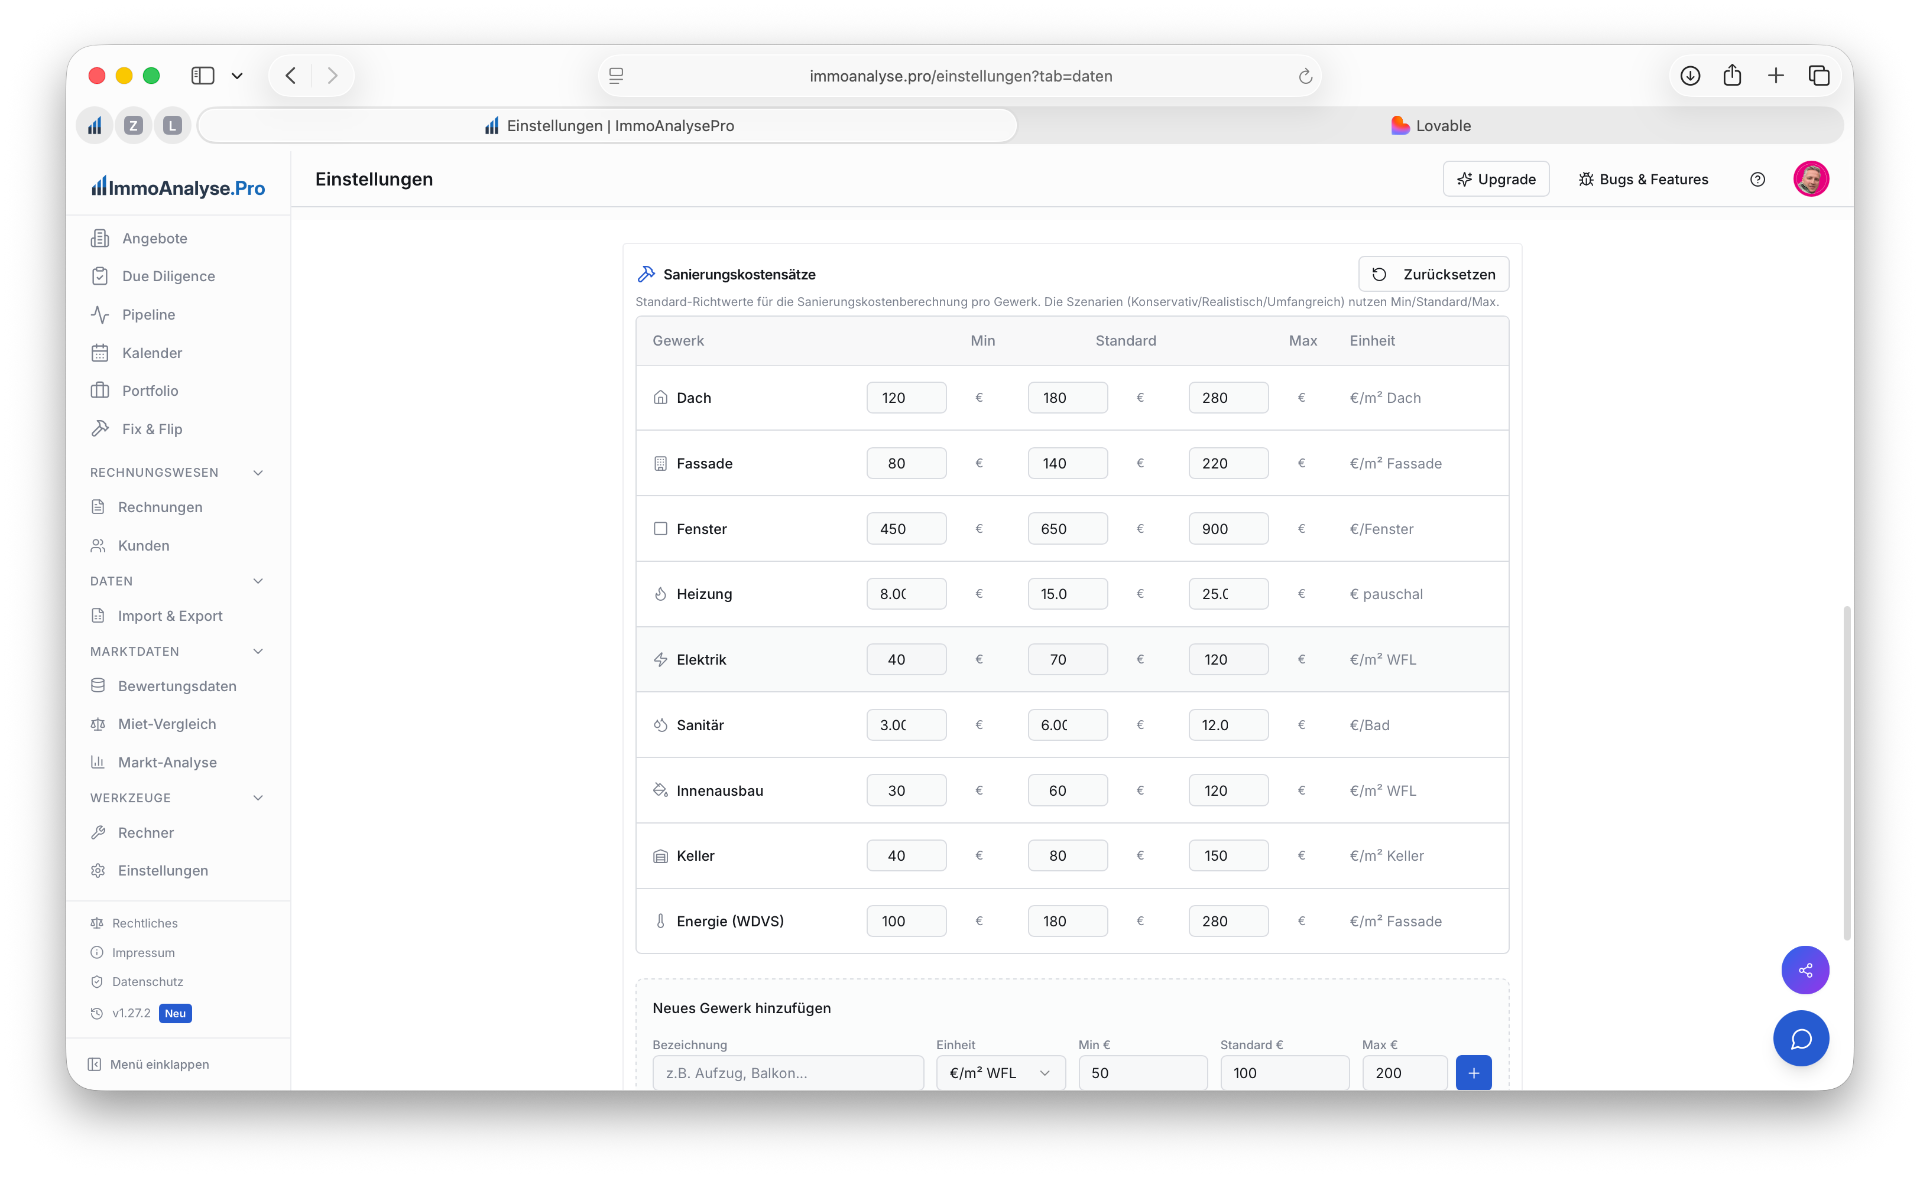Click the Energie (WDVS) min value field
The width and height of the screenshot is (1920, 1178).
pyautogui.click(x=906, y=921)
